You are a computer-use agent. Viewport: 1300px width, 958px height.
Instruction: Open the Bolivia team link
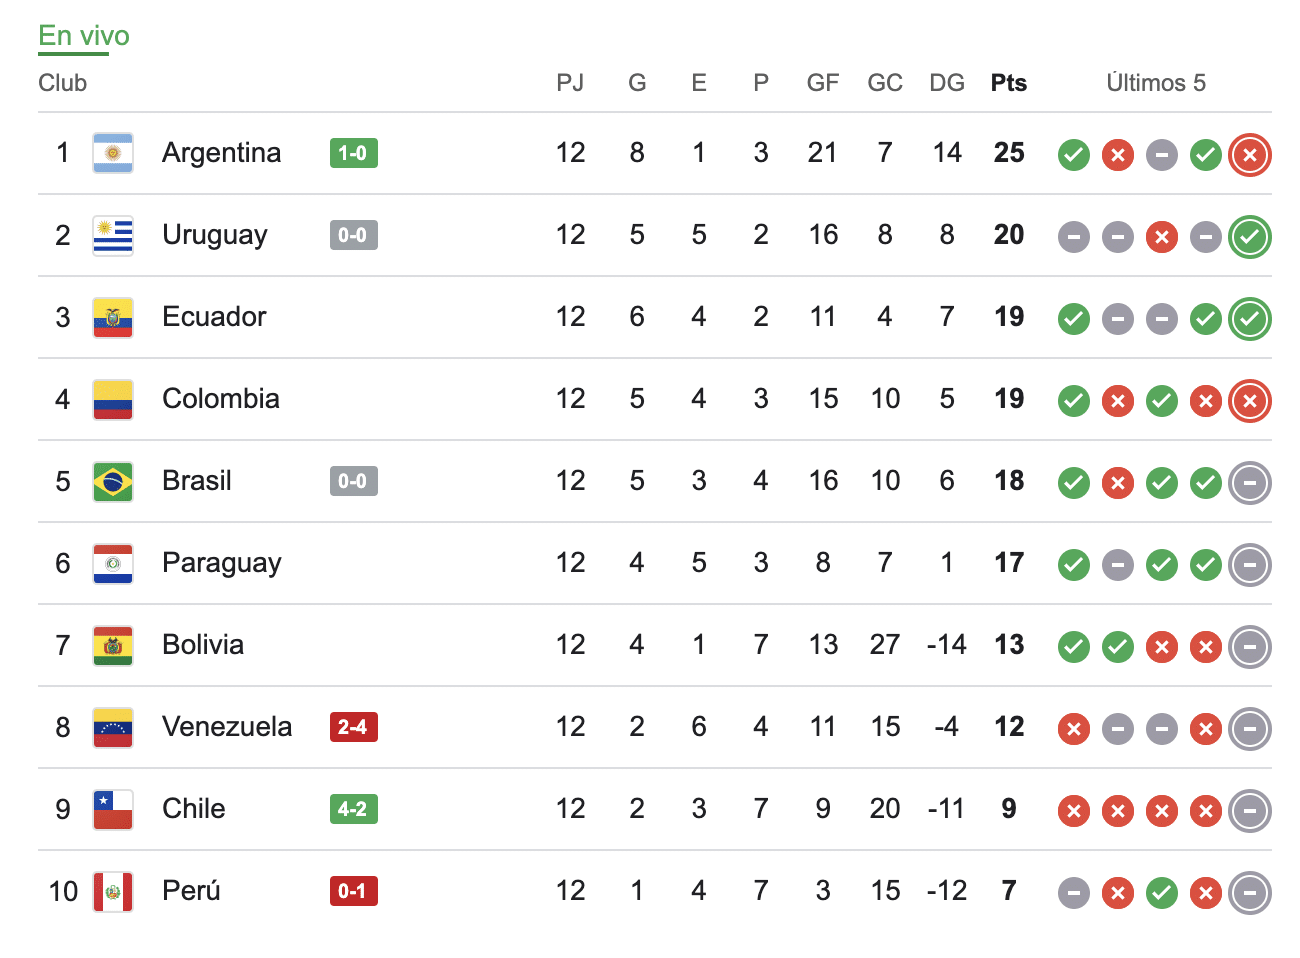tap(203, 645)
